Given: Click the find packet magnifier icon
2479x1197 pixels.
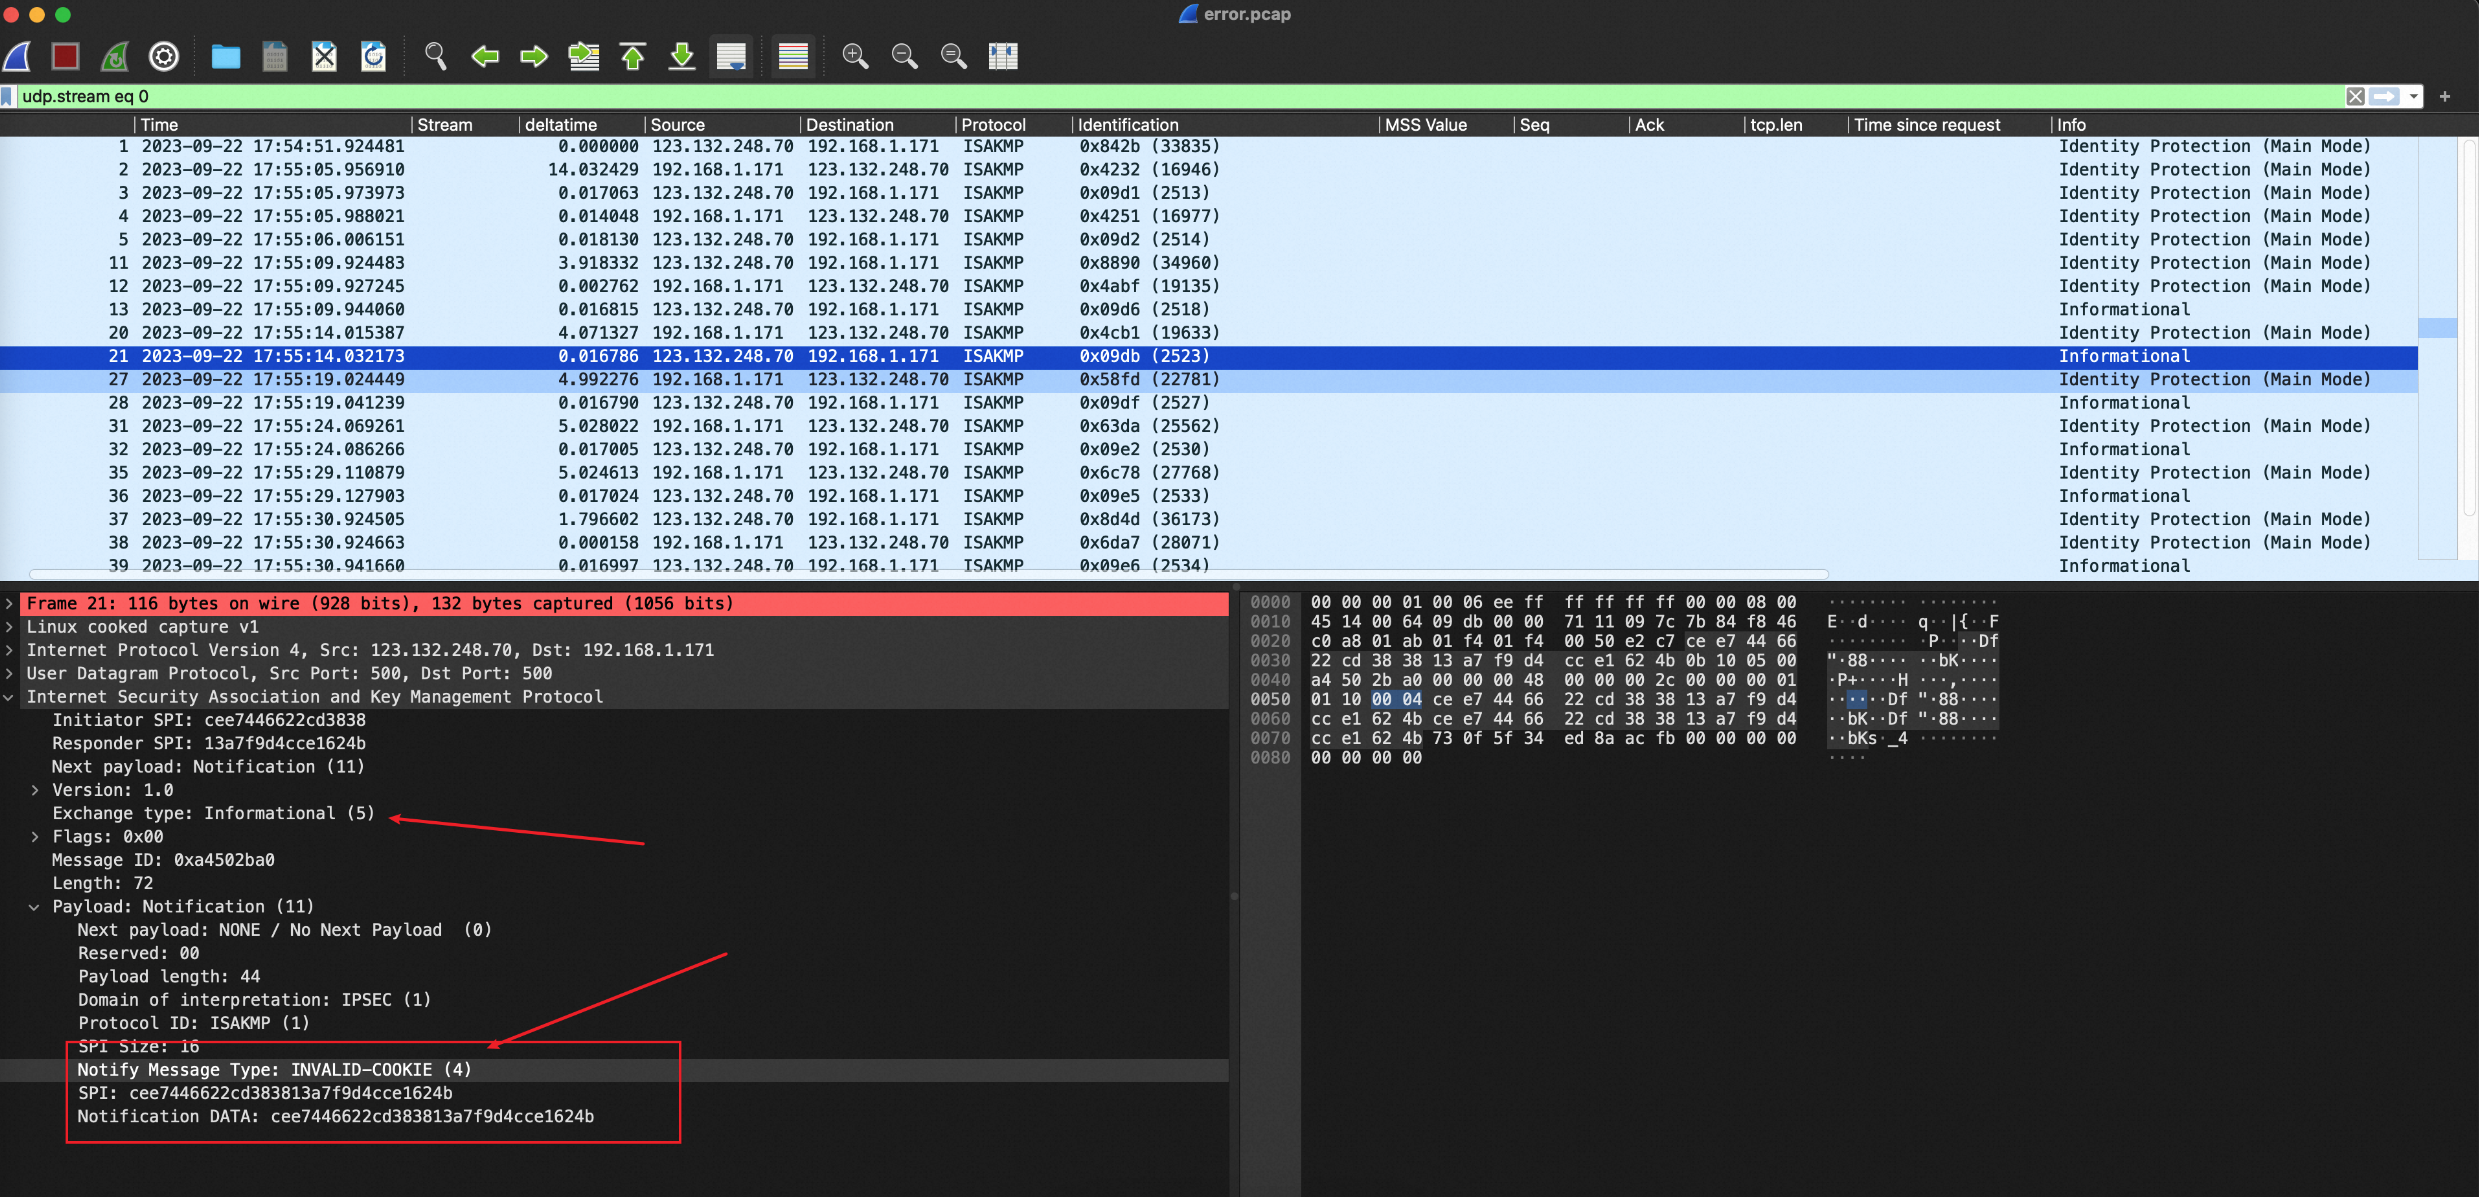Looking at the screenshot, I should (435, 56).
